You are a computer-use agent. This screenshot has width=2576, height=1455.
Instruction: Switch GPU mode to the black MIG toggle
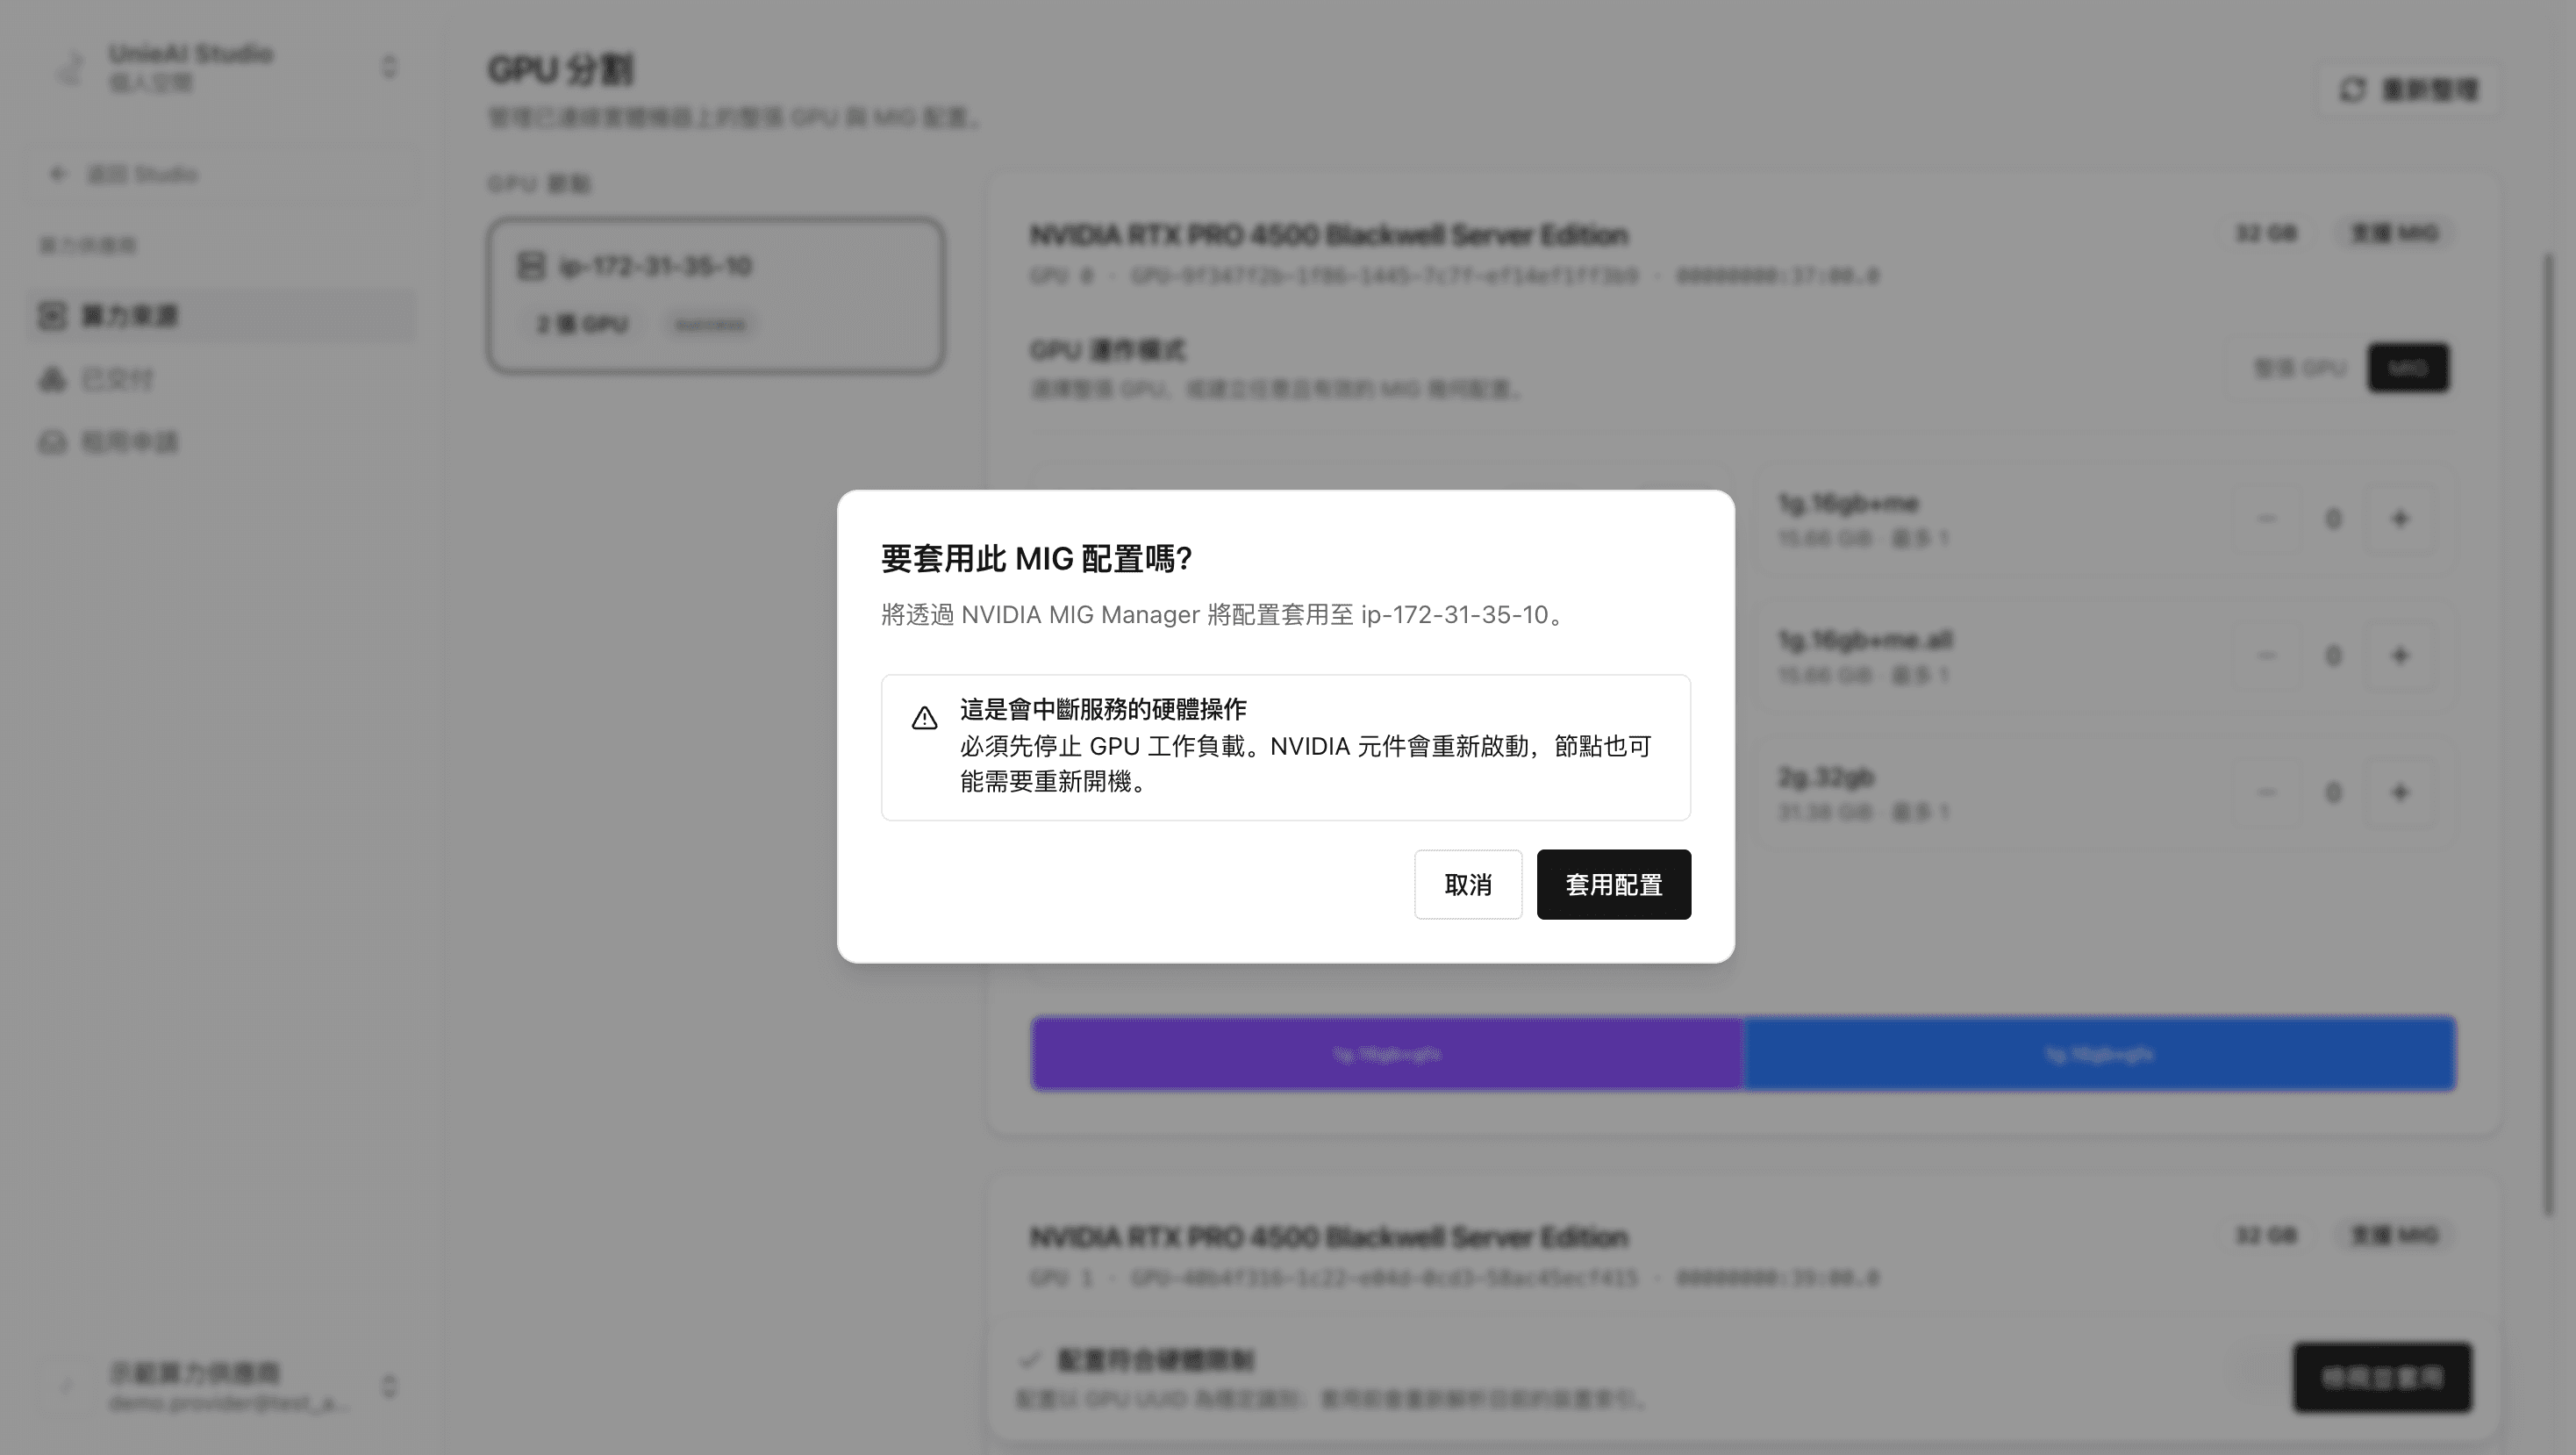pos(2407,368)
